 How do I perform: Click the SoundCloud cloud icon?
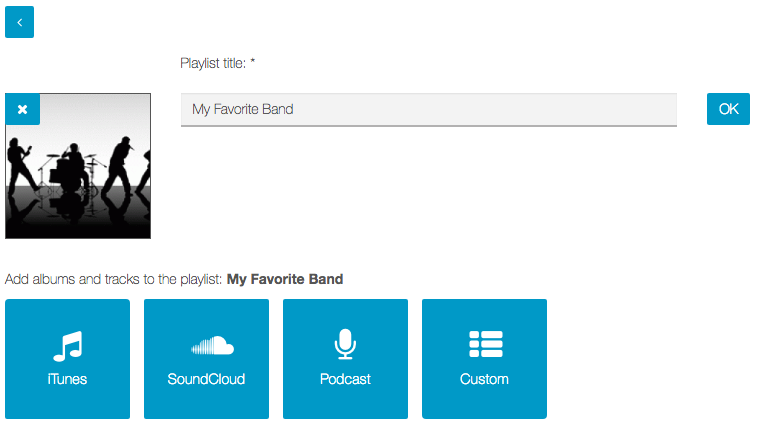[212, 345]
